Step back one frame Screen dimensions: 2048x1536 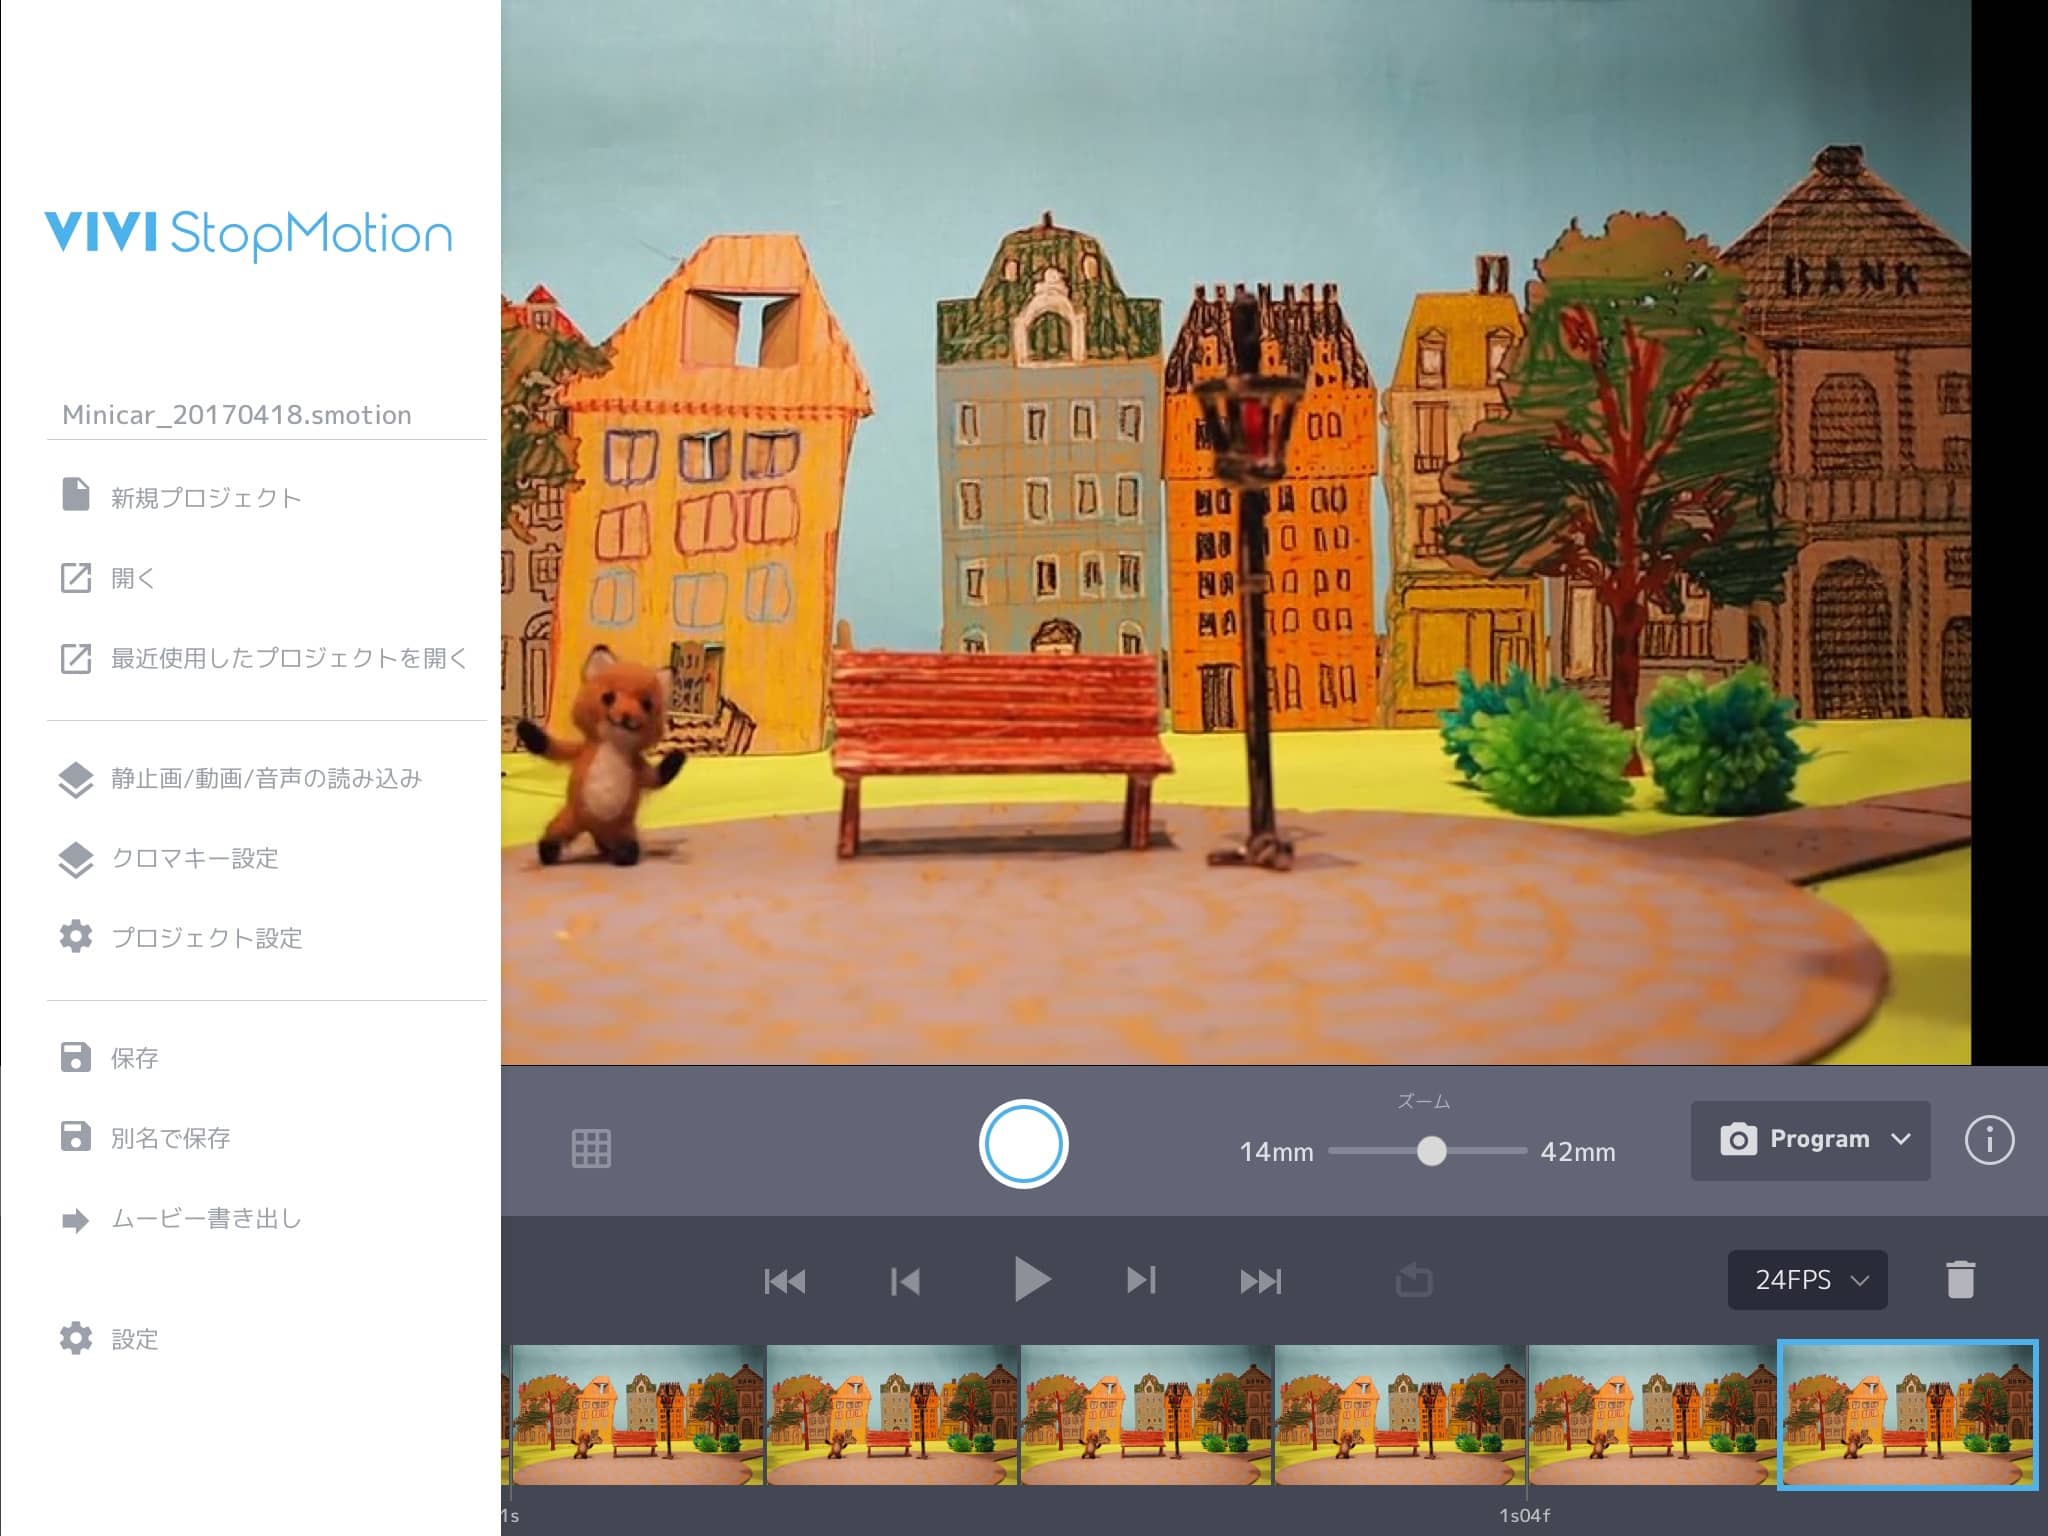click(905, 1281)
